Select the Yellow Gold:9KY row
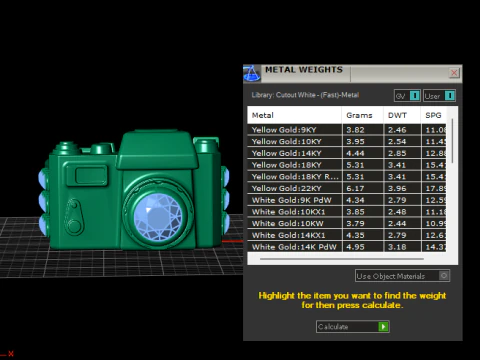Screen dimensions: 480x360 347,130
